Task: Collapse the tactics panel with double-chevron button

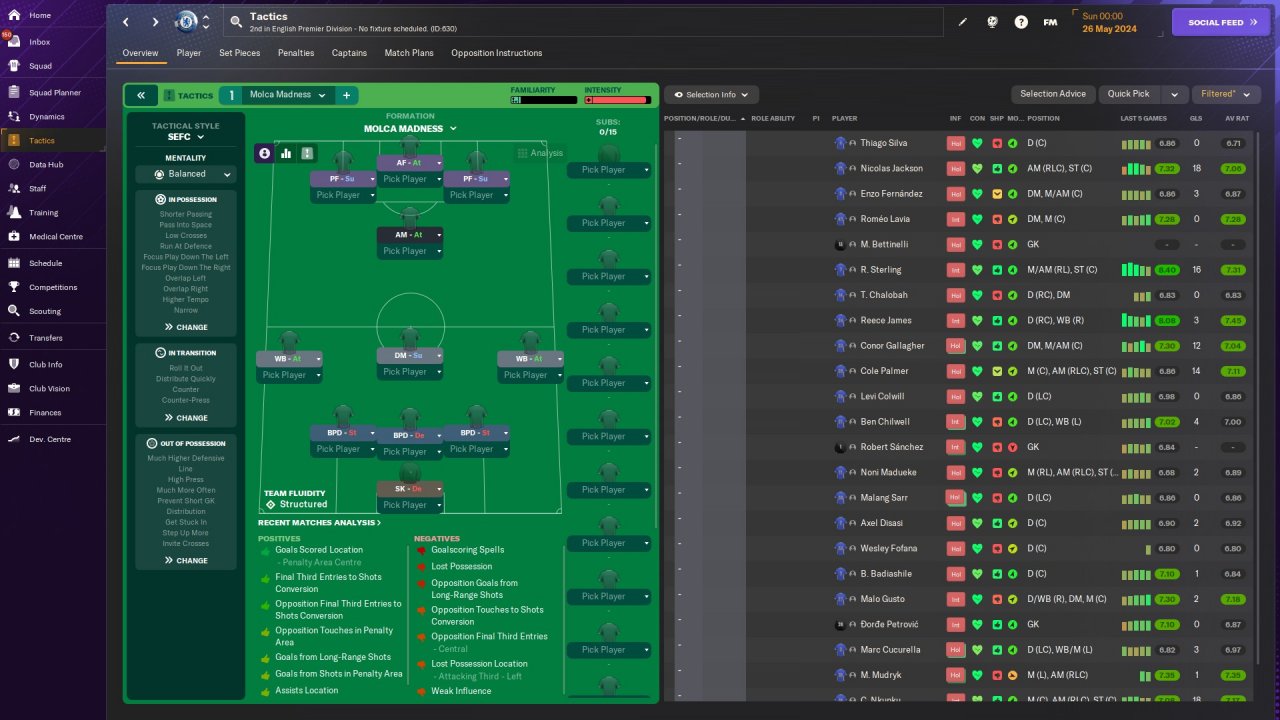Action: point(141,95)
